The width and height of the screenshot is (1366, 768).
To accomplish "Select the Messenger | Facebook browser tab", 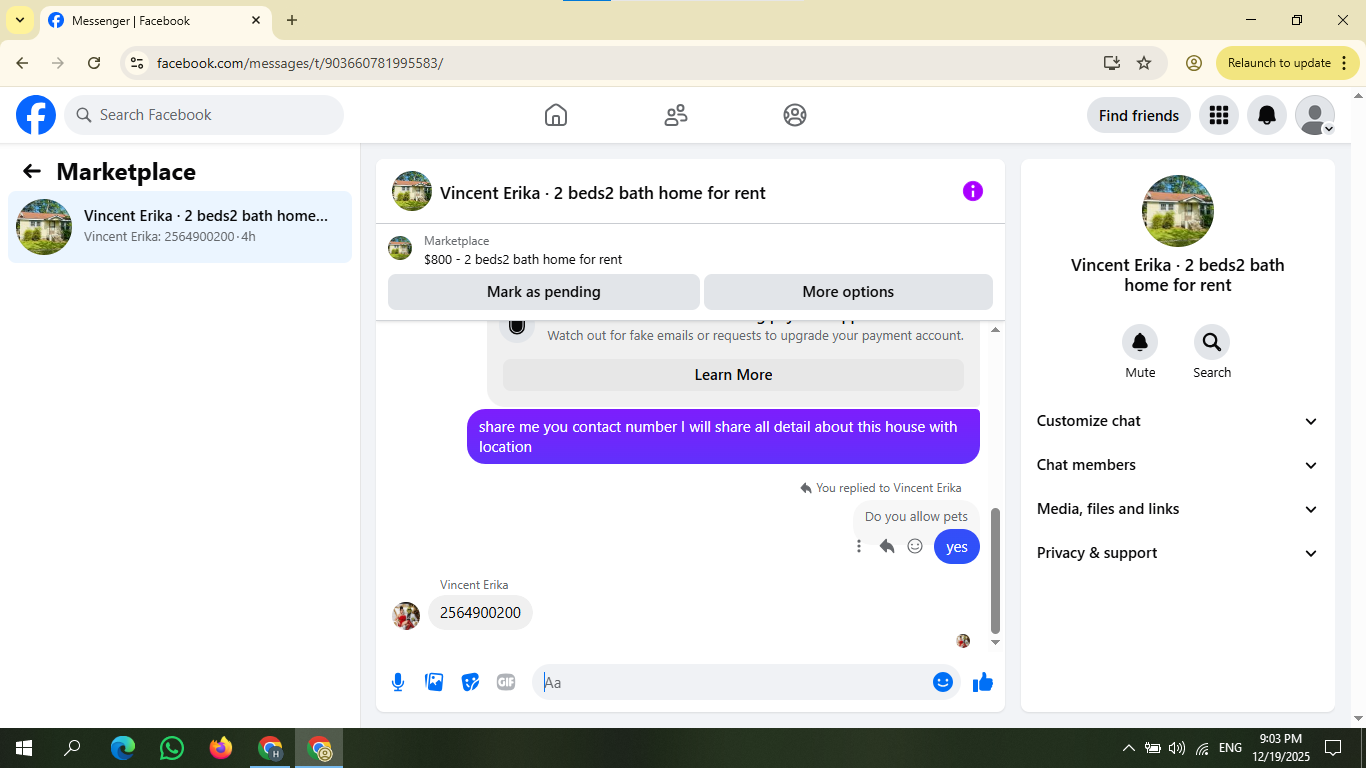I will pos(155,20).
